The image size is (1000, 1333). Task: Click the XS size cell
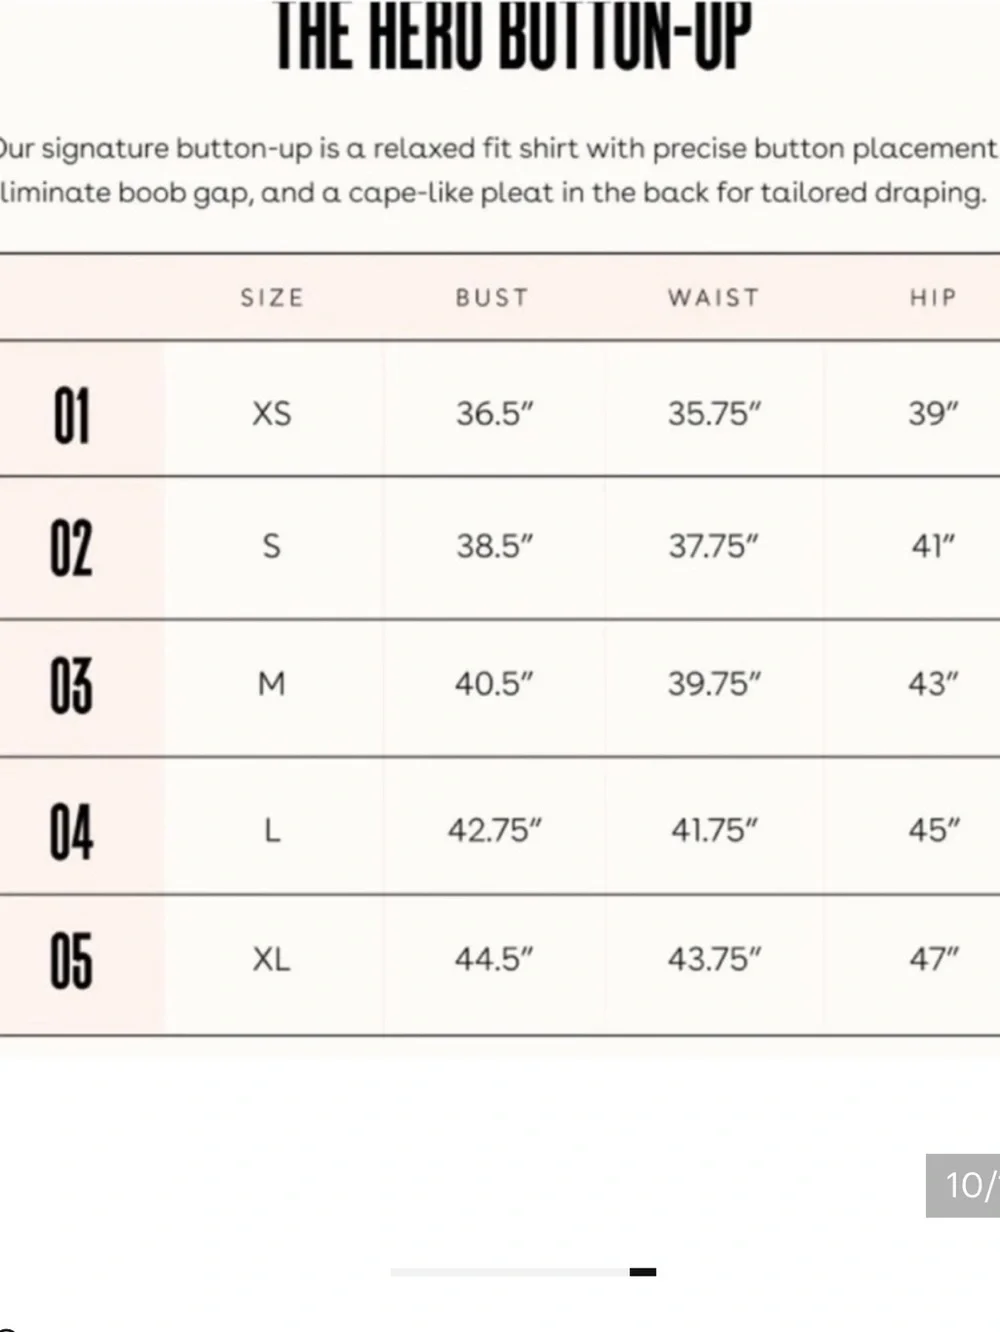272,413
